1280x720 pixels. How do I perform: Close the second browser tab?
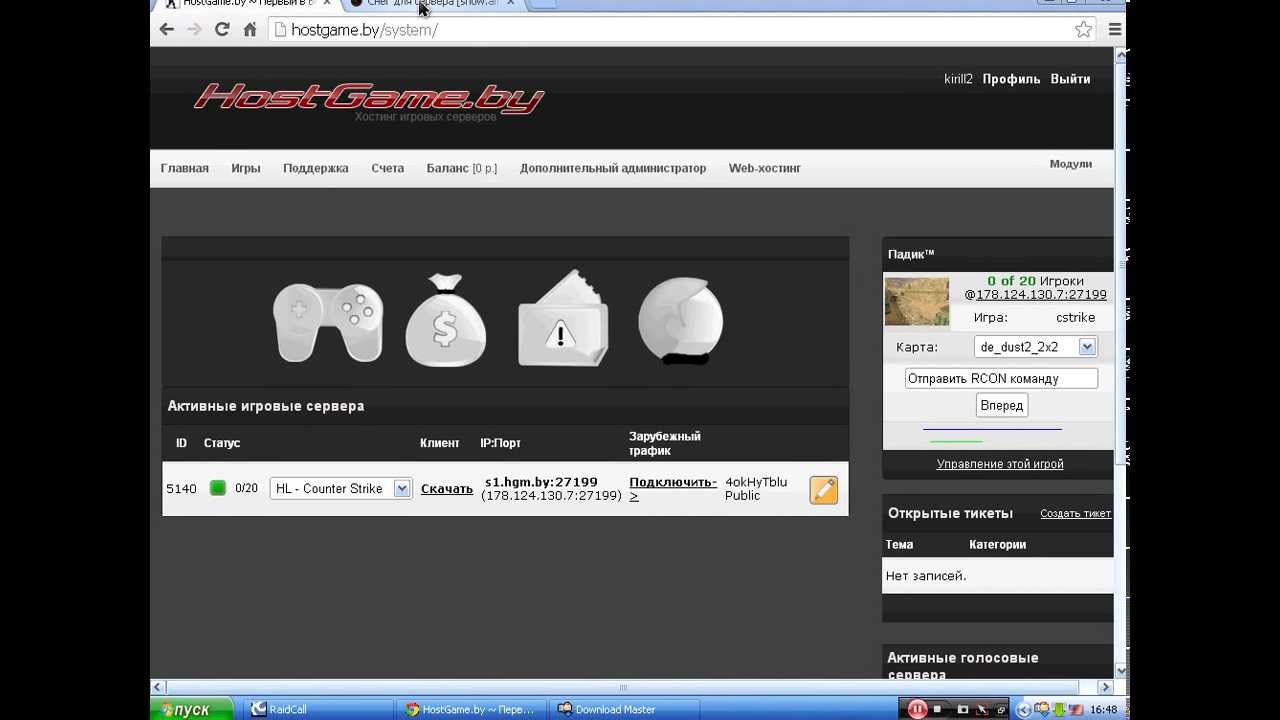[x=510, y=4]
